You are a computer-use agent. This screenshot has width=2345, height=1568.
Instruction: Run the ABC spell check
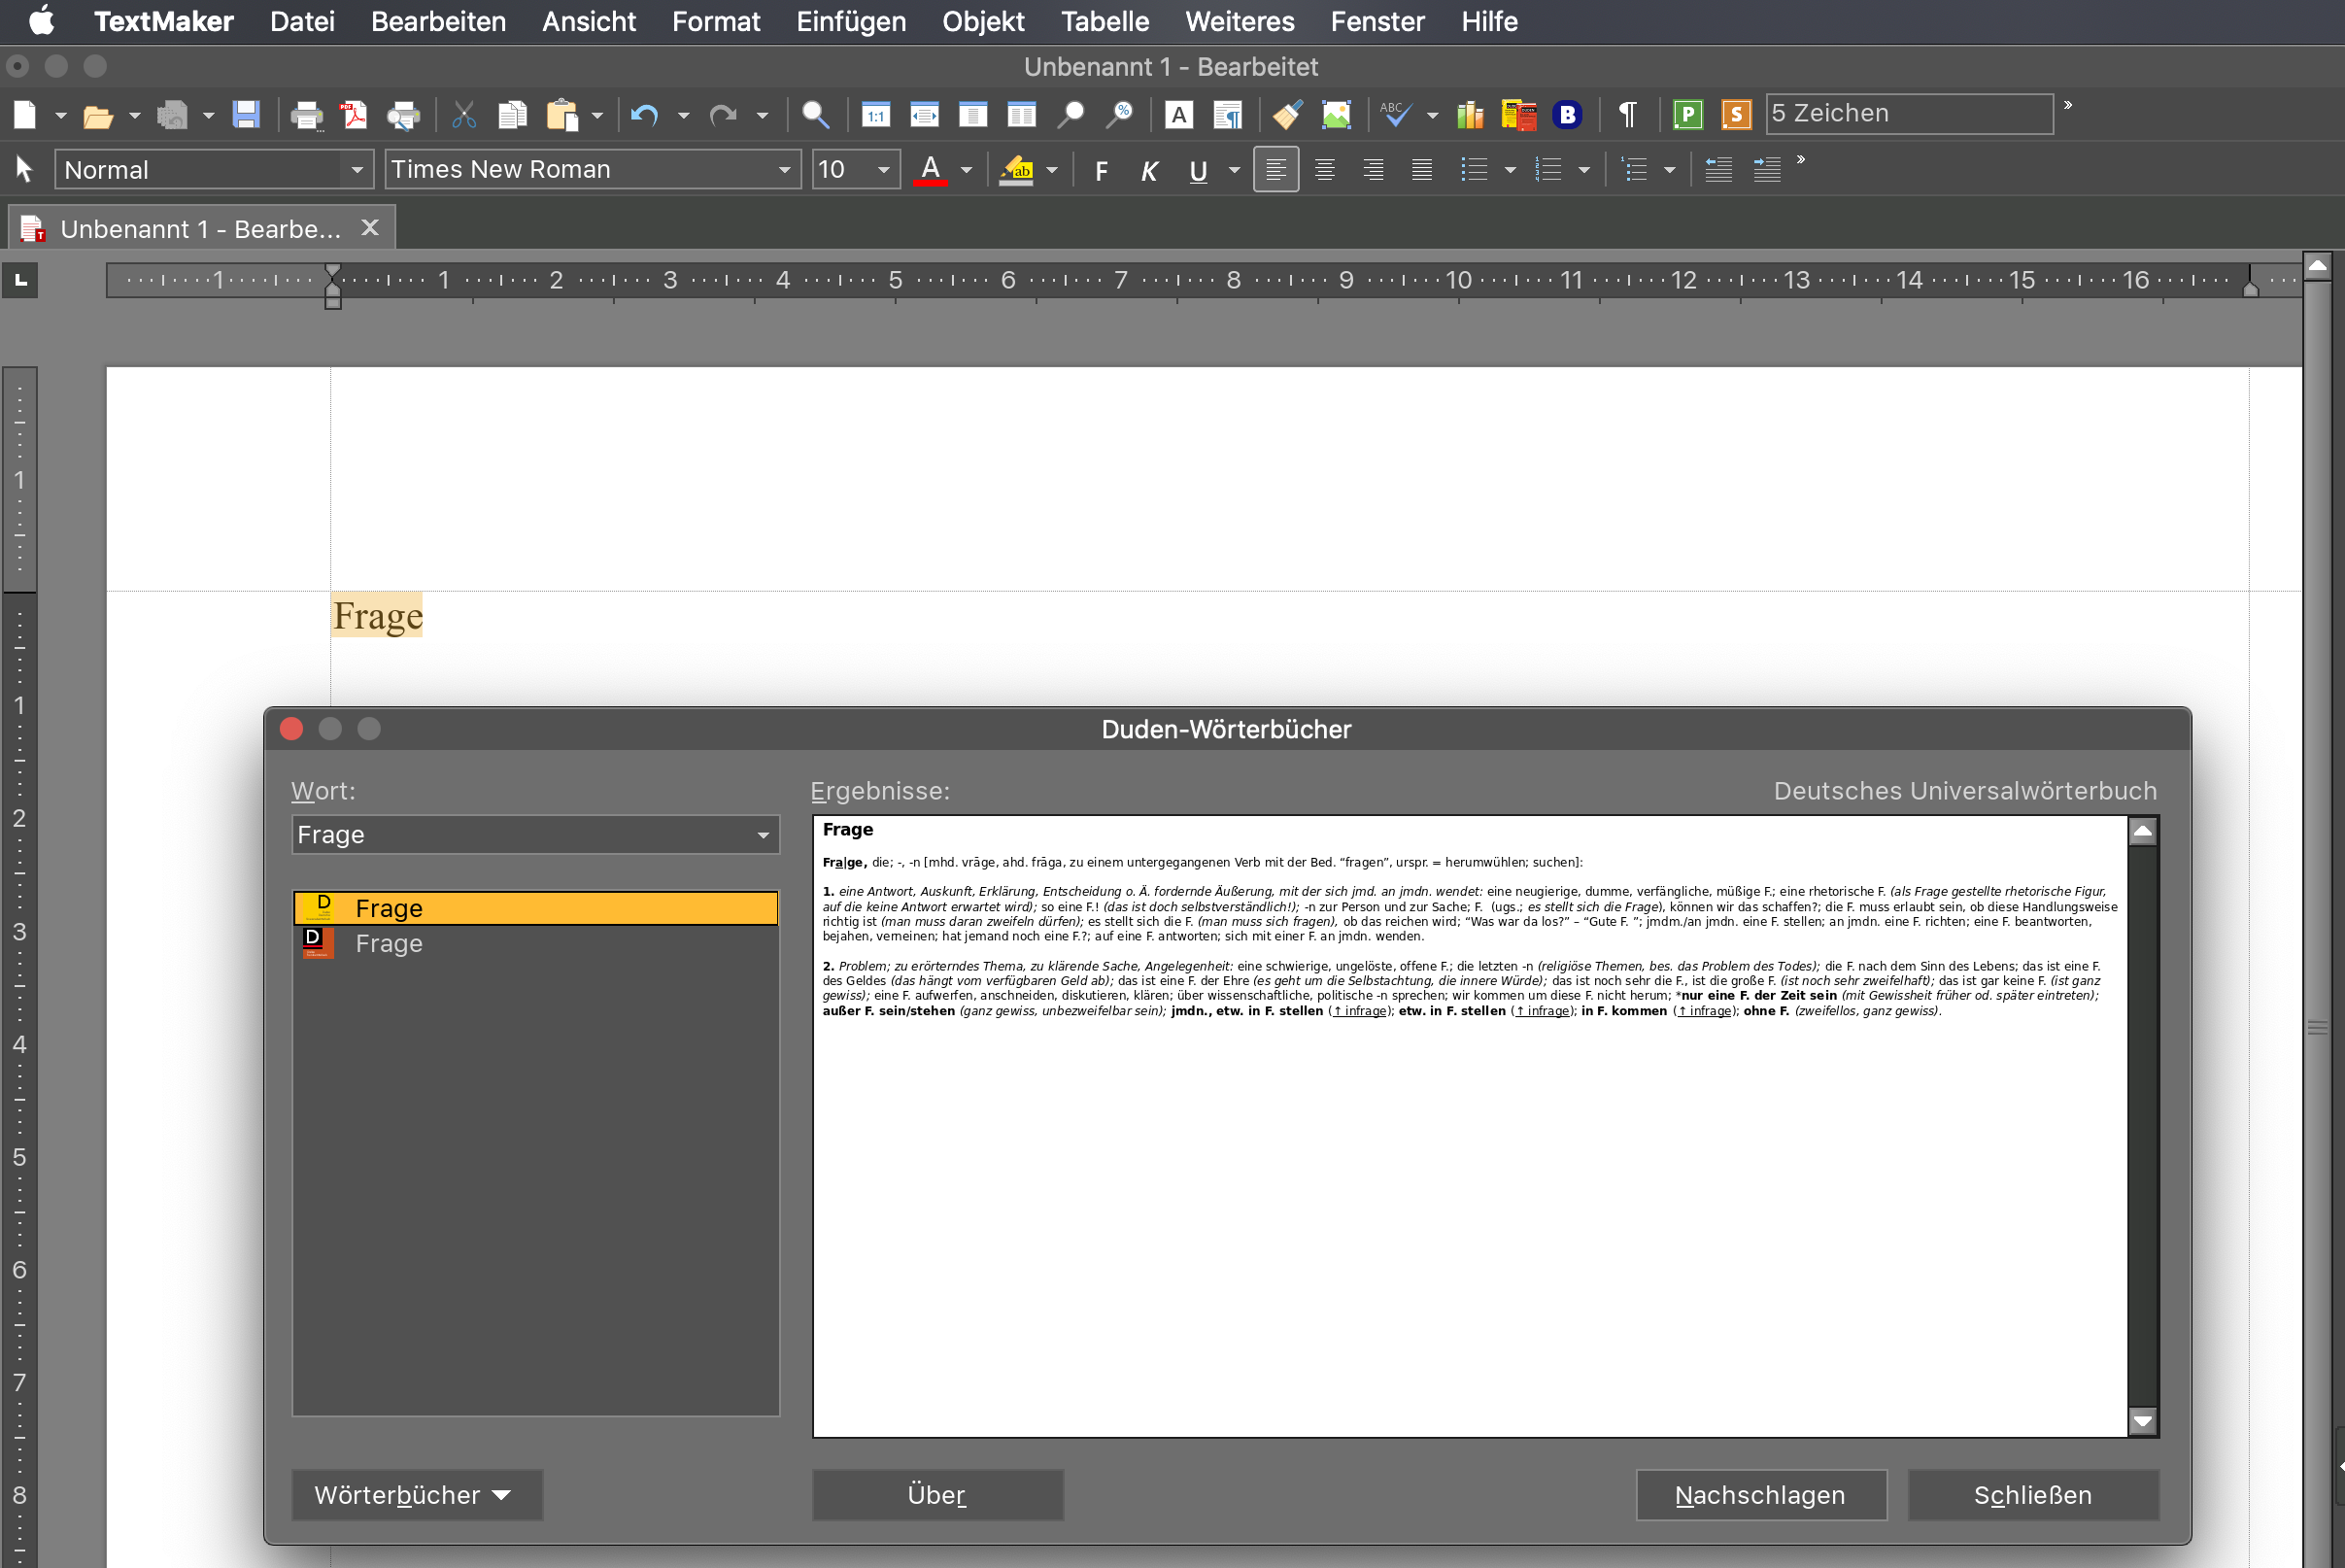click(x=1395, y=115)
